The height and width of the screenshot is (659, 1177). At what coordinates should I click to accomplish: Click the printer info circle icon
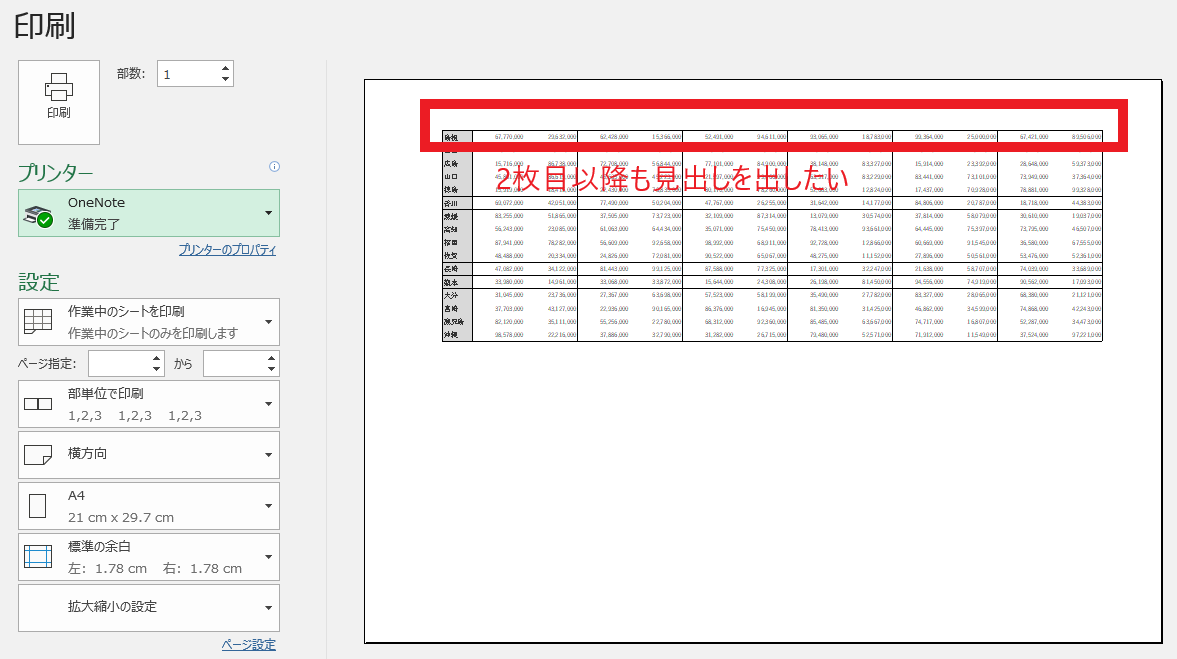click(x=275, y=167)
